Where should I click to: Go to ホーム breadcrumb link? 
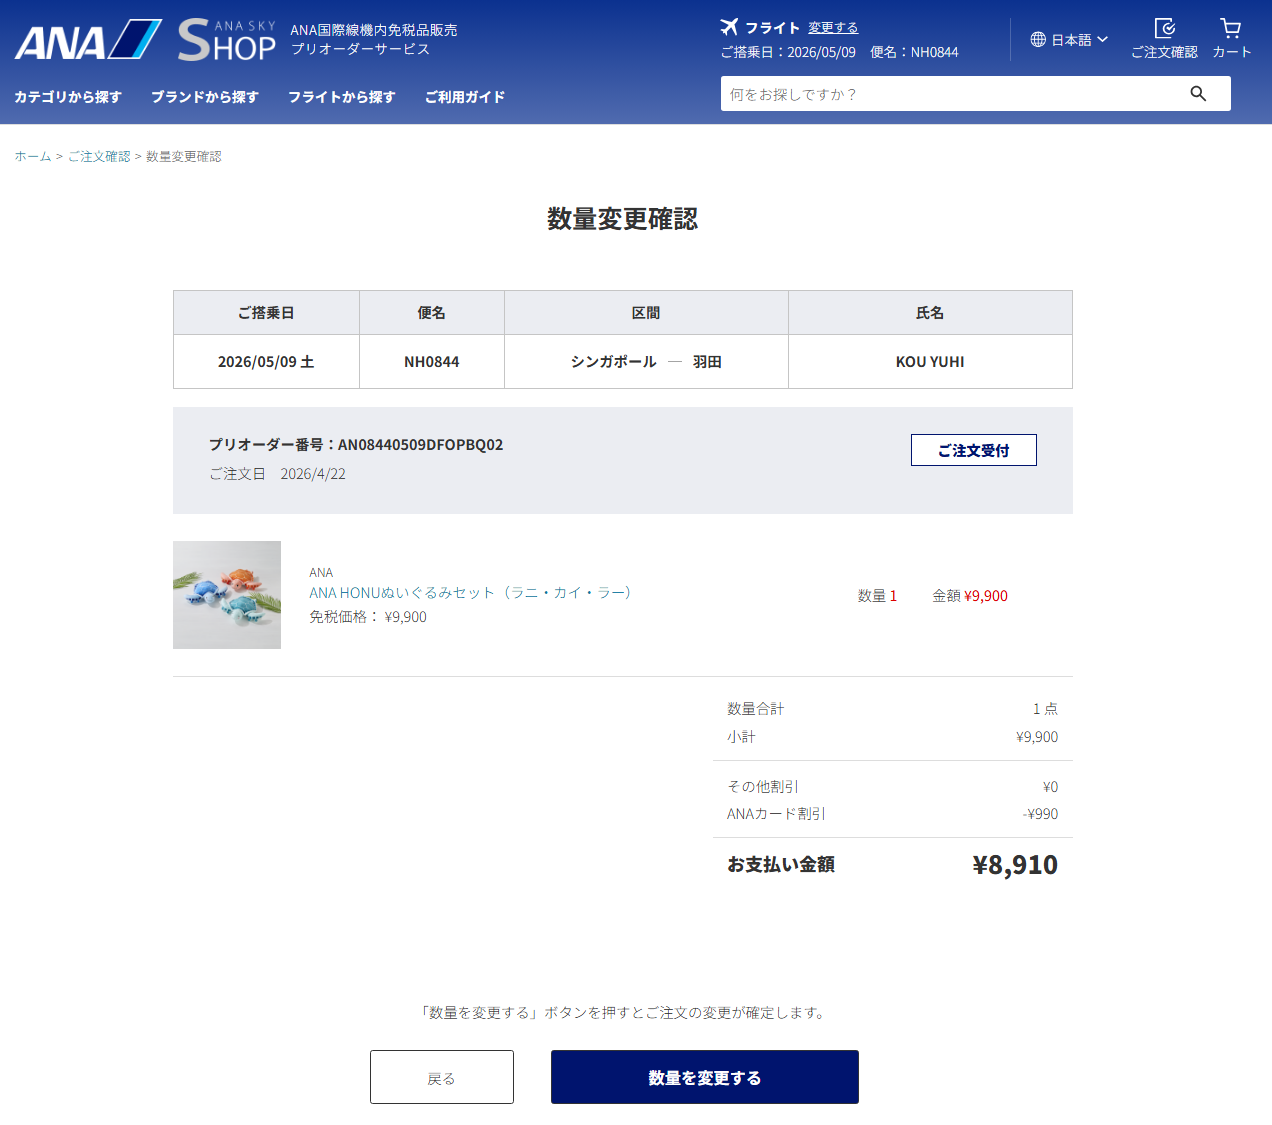pos(33,157)
